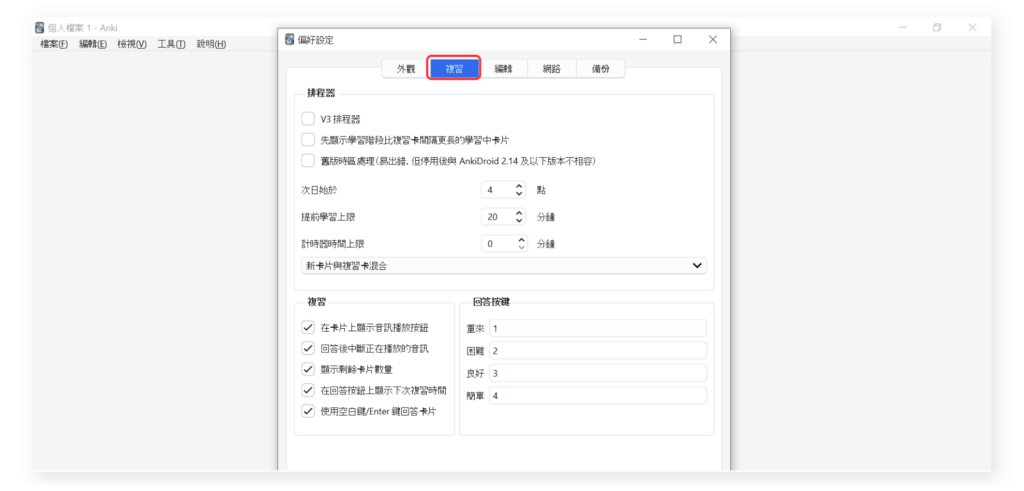Screen dimensions: 1024x491
Task: Go to the 網路 tab
Action: point(552,68)
